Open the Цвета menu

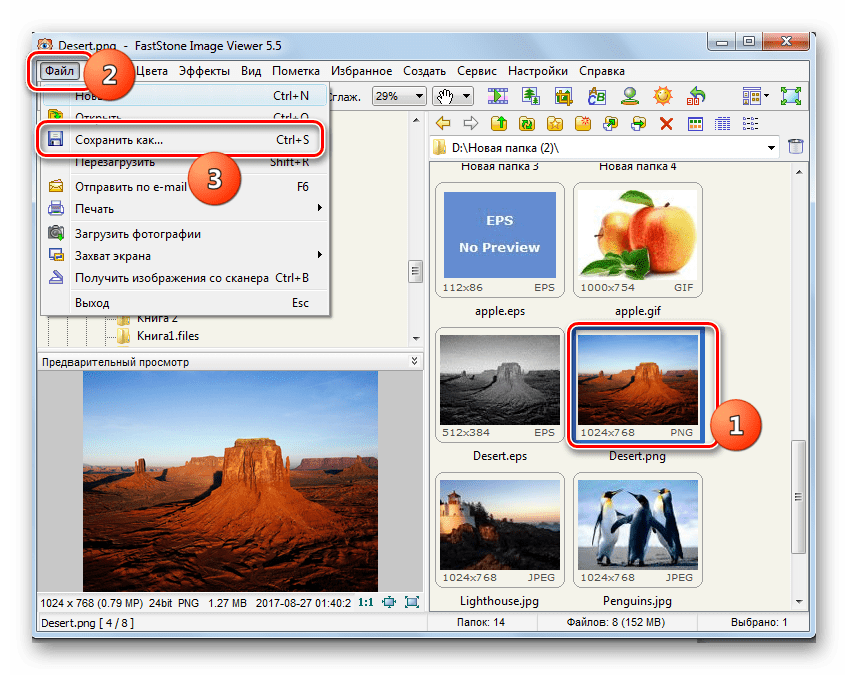click(x=151, y=71)
